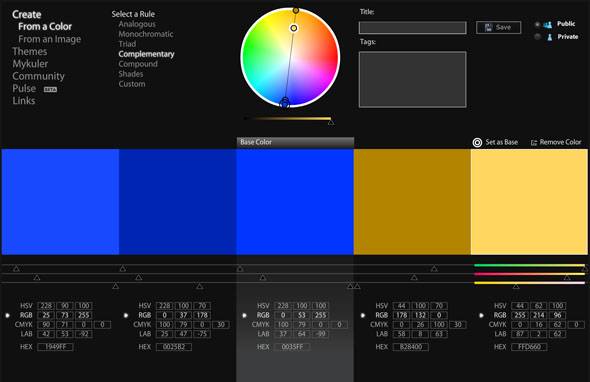Click the Base Color tab label
Image resolution: width=590 pixels, height=382 pixels.
coord(256,142)
